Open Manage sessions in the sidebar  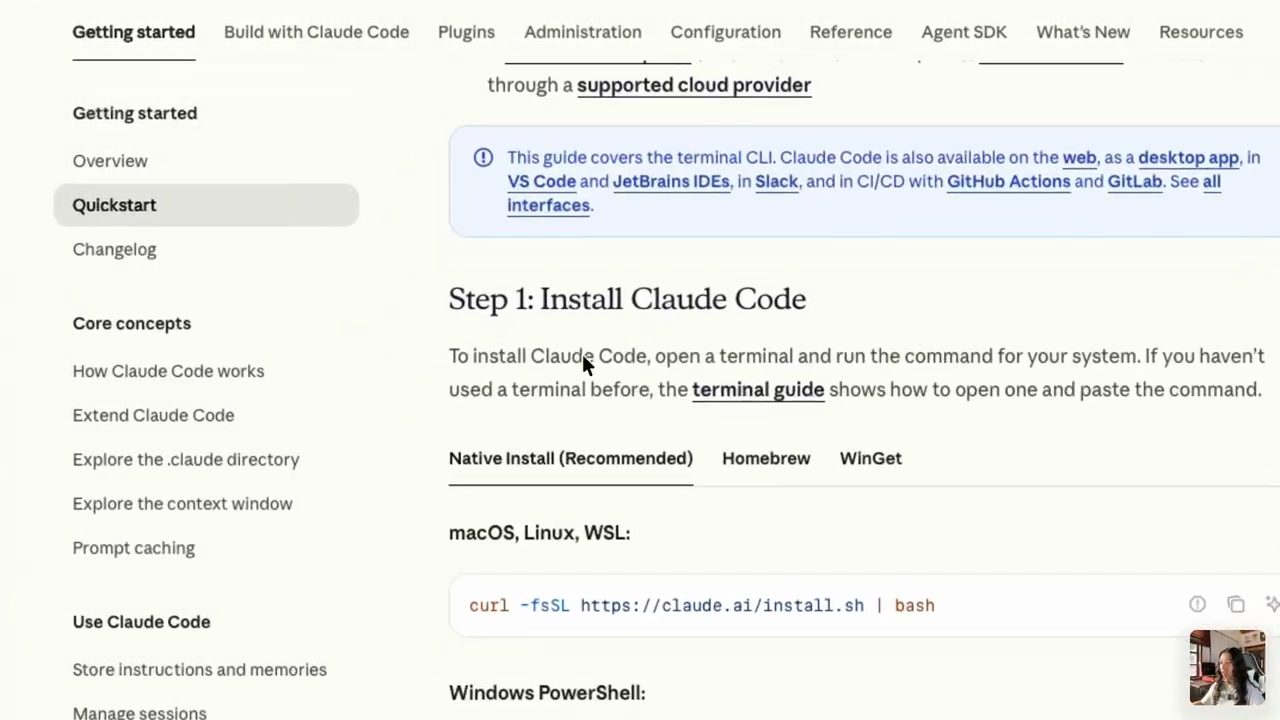tap(140, 713)
